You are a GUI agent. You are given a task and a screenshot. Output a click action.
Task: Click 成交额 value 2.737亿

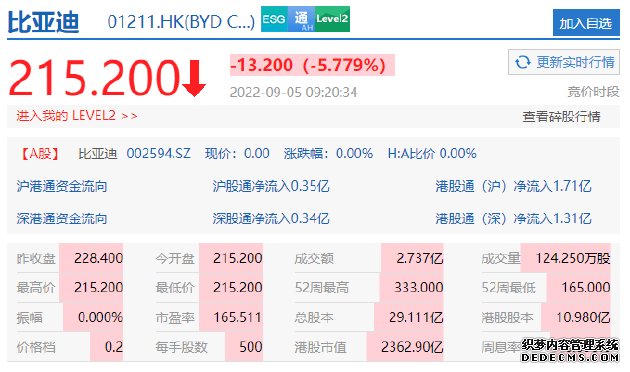click(419, 258)
